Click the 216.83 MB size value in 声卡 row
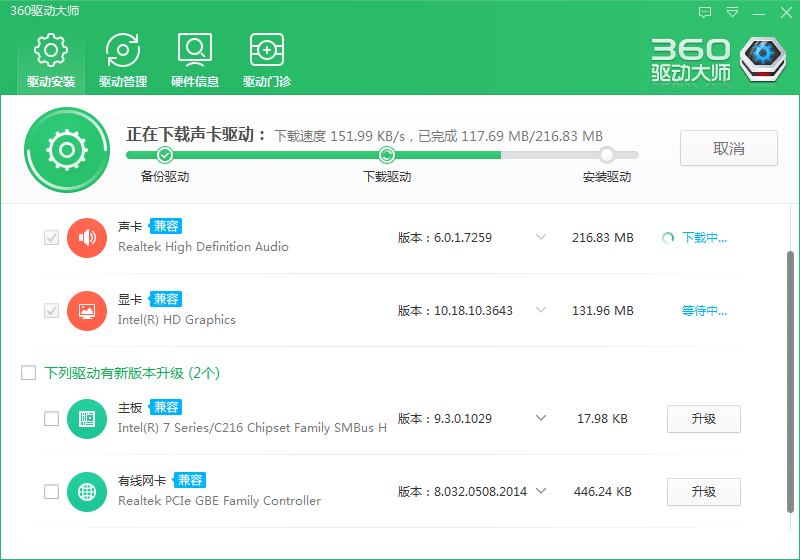The height and width of the screenshot is (560, 800). [603, 238]
